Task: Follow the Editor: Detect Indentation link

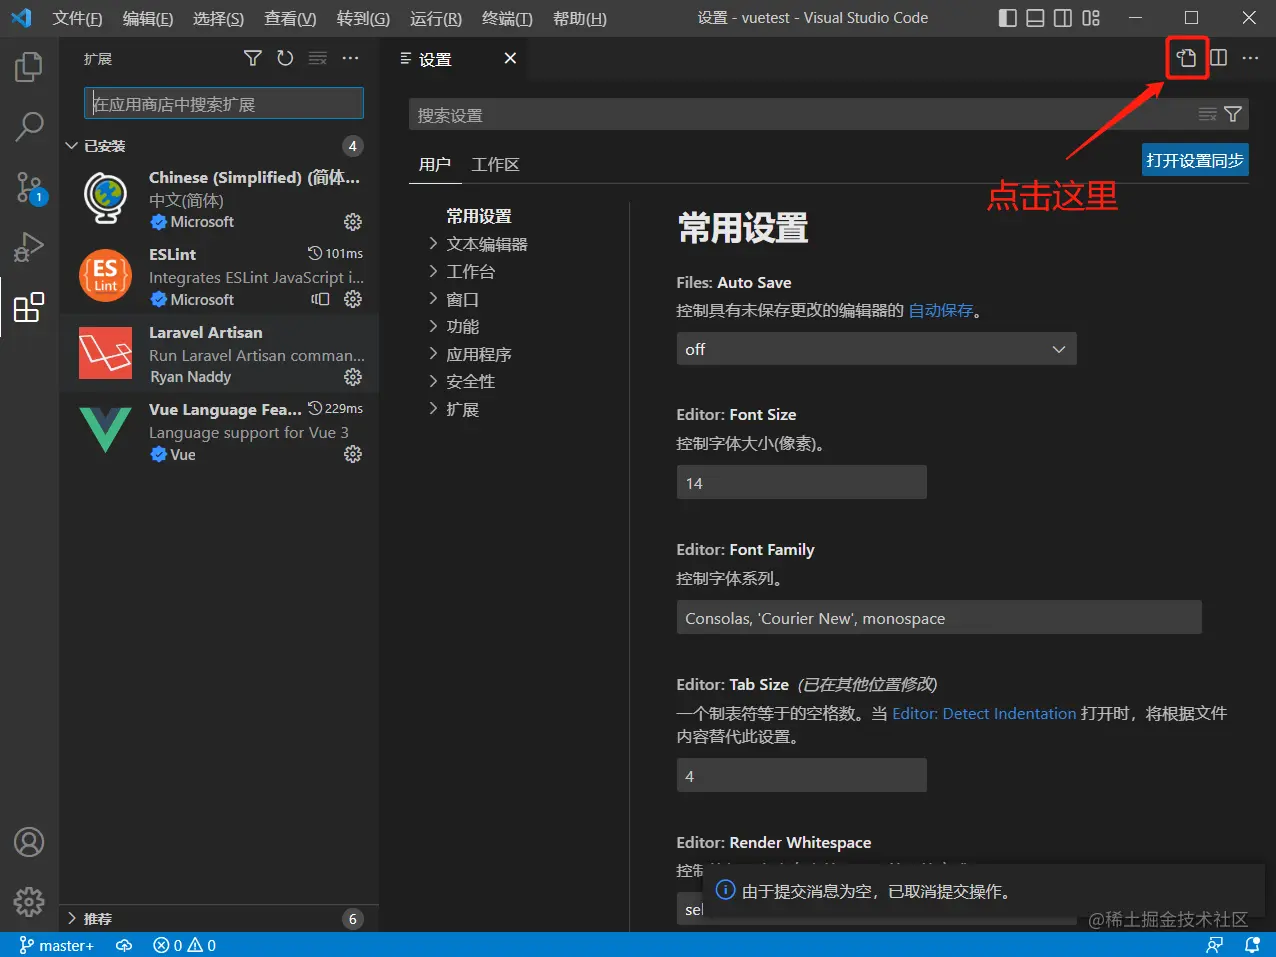Action: 984,714
